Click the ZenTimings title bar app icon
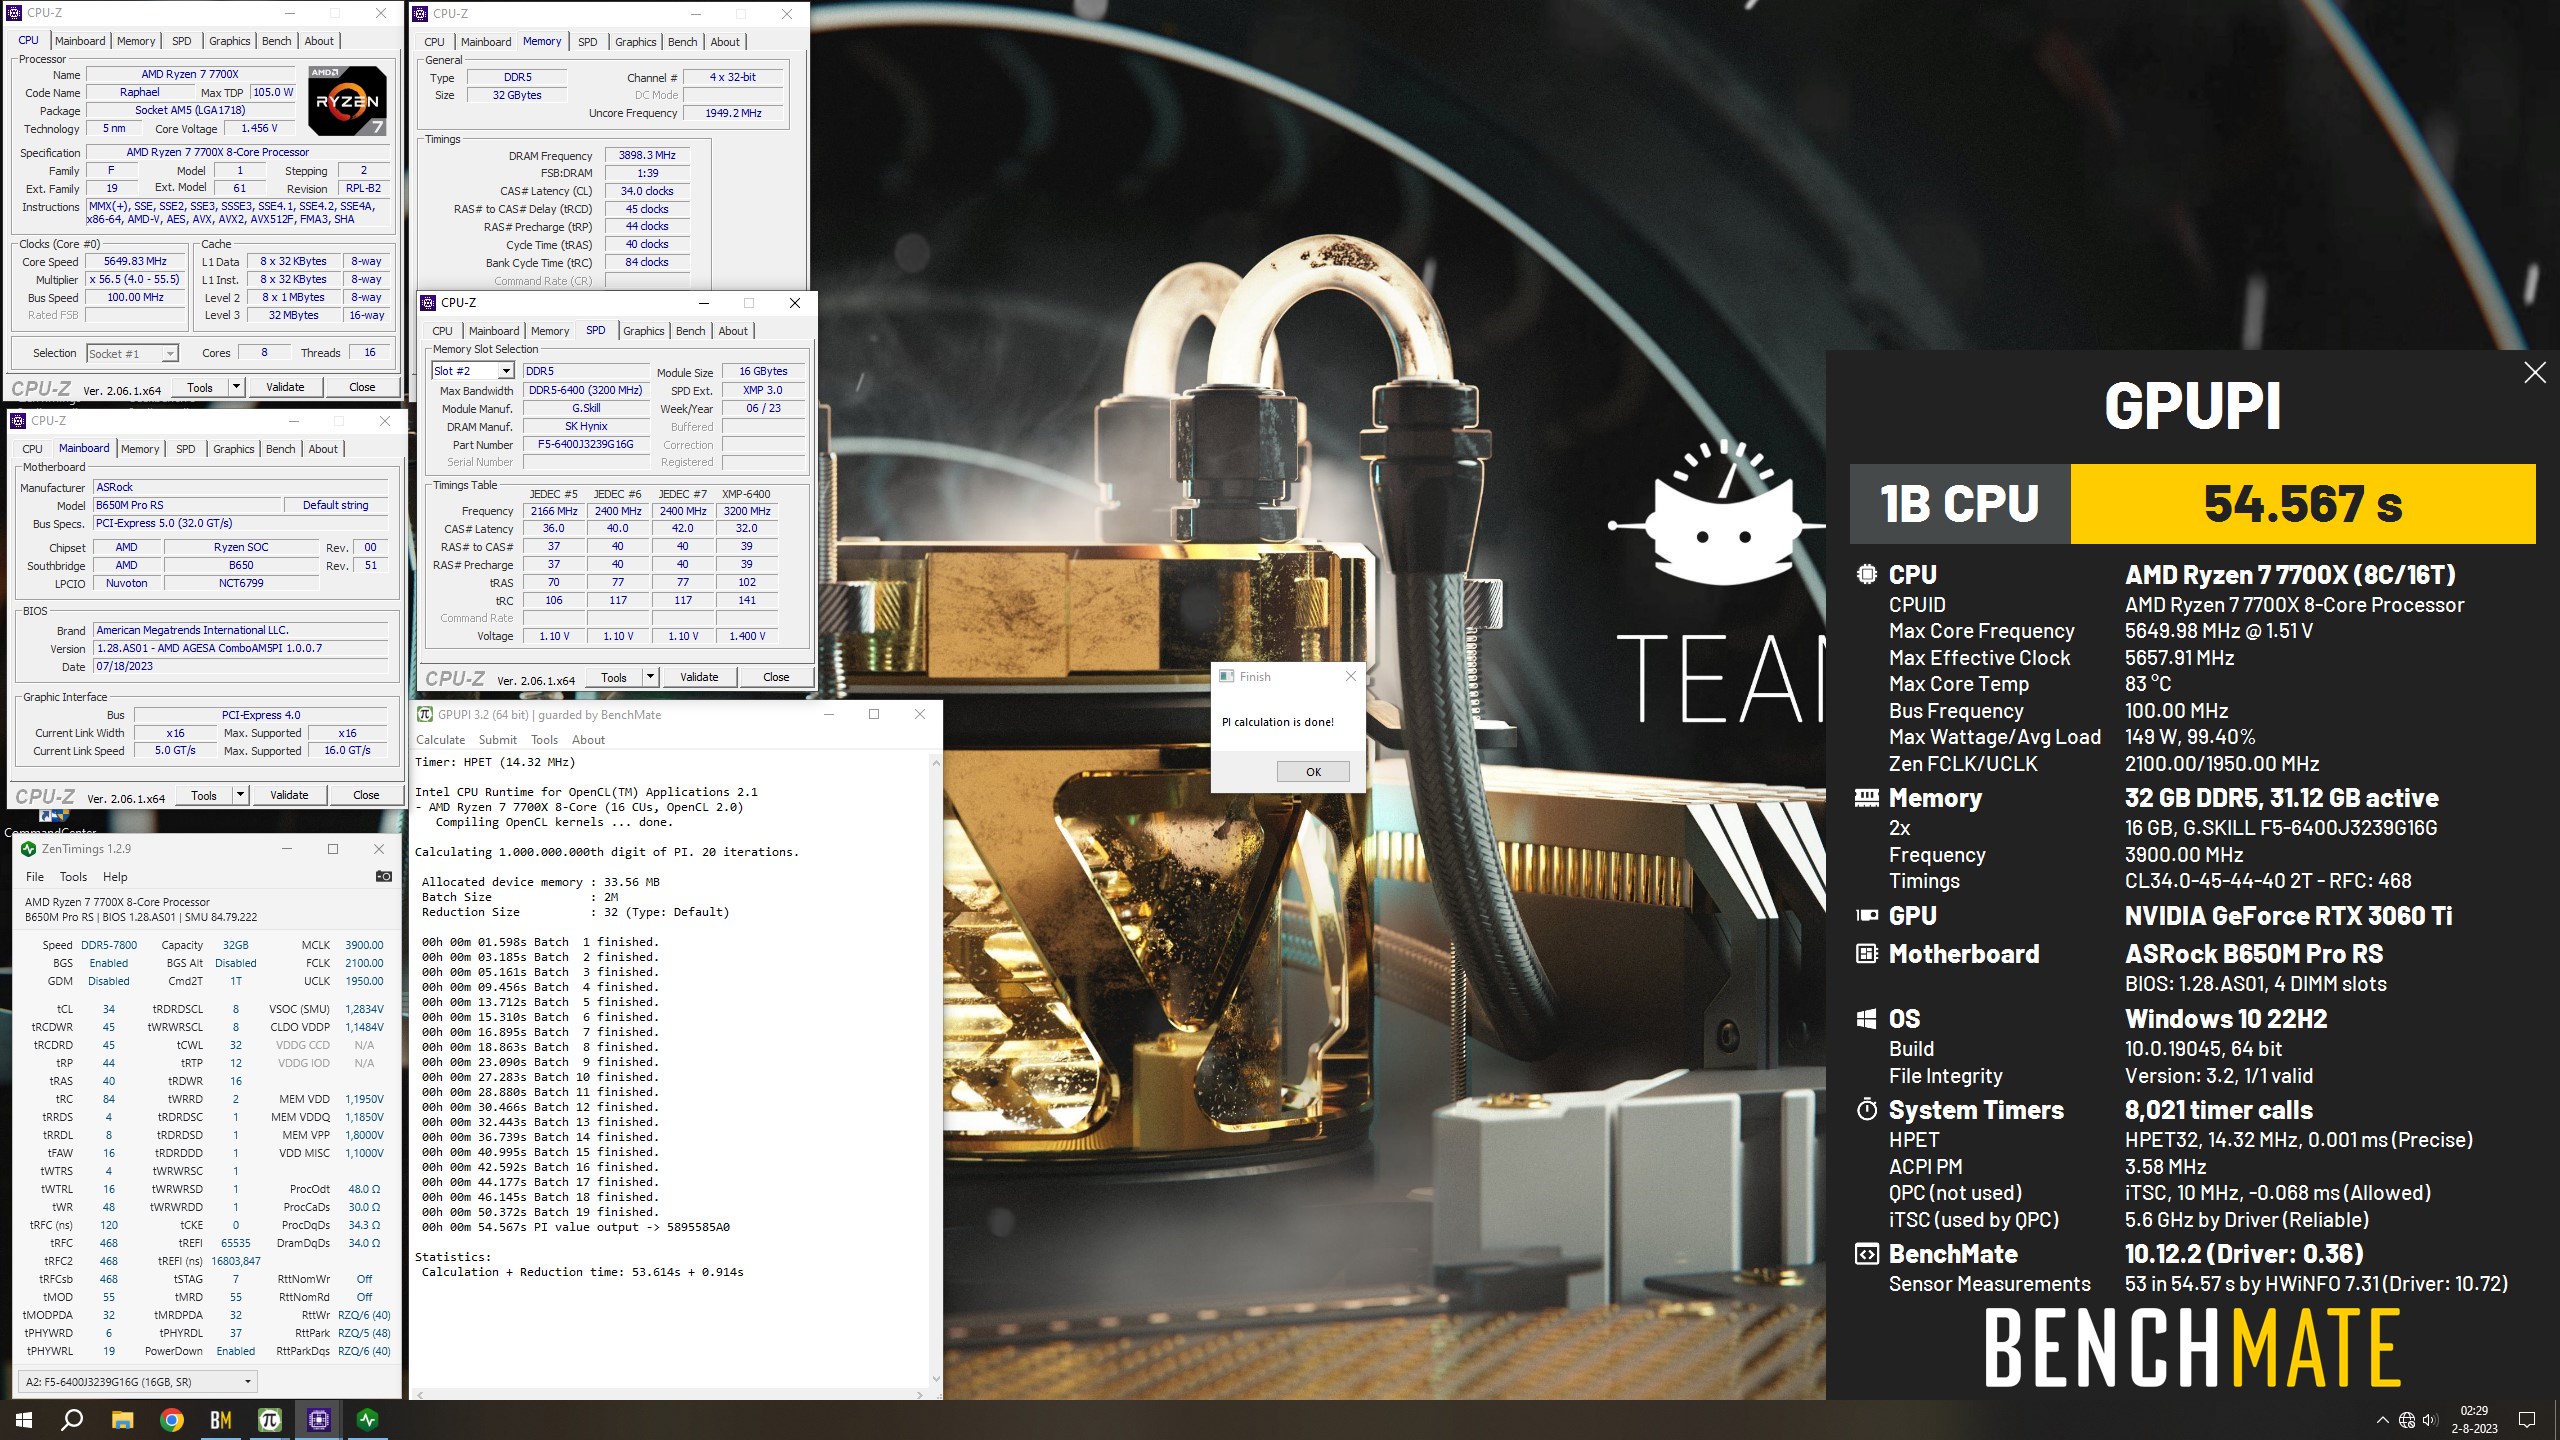This screenshot has width=2560, height=1440. (28, 849)
